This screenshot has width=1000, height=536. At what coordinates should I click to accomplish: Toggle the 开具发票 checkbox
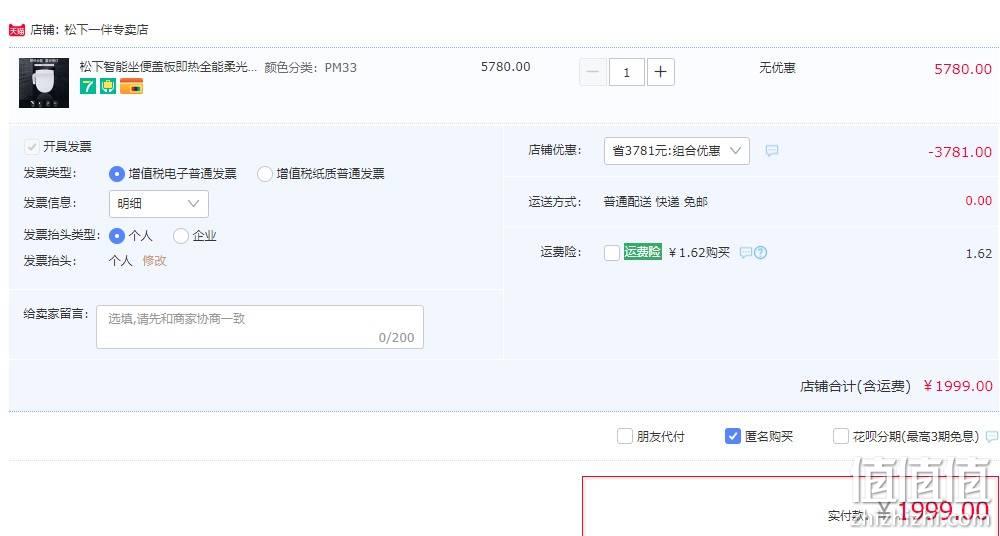(x=31, y=147)
